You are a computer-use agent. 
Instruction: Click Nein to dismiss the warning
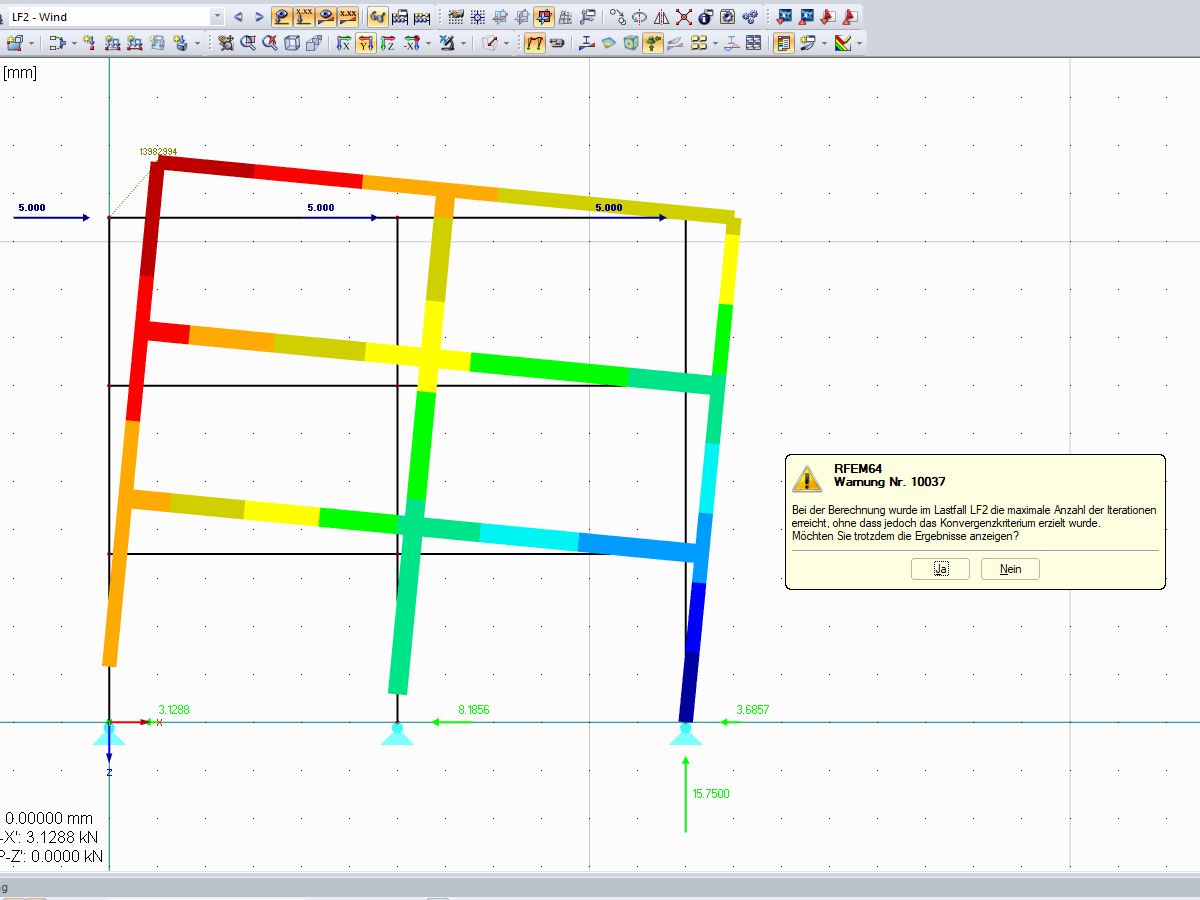click(x=1010, y=569)
